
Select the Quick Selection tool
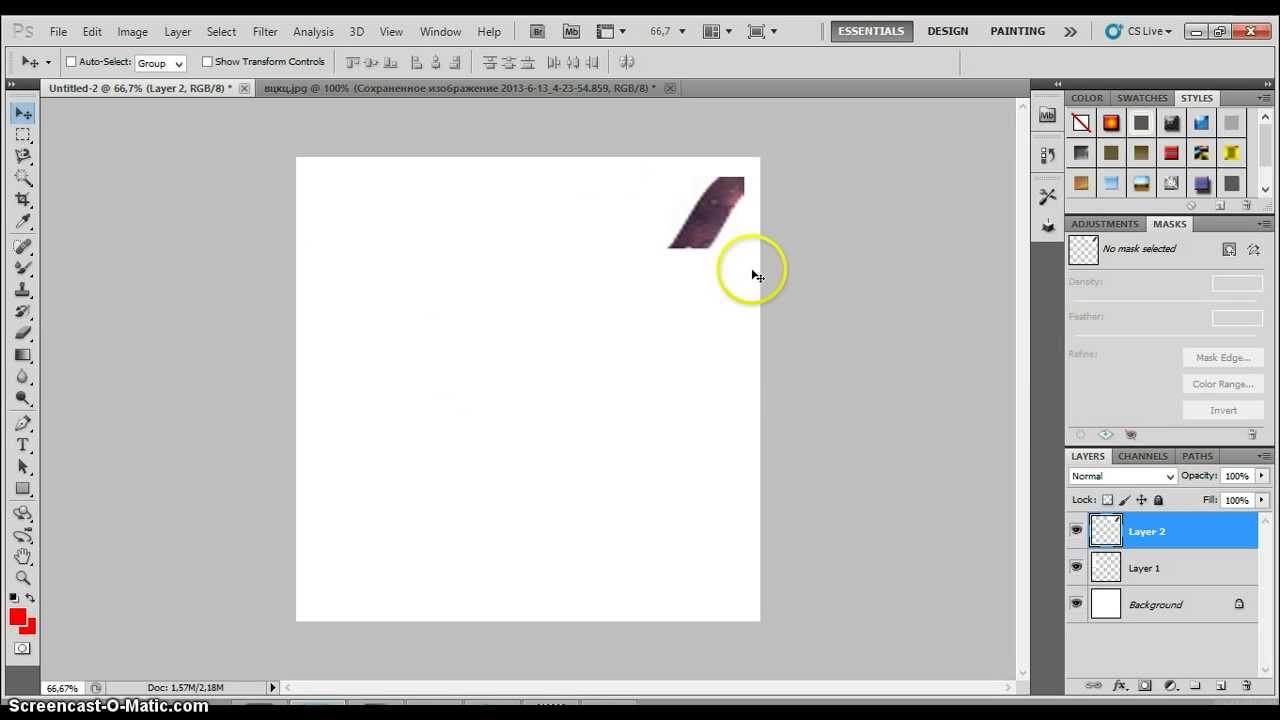click(x=23, y=179)
